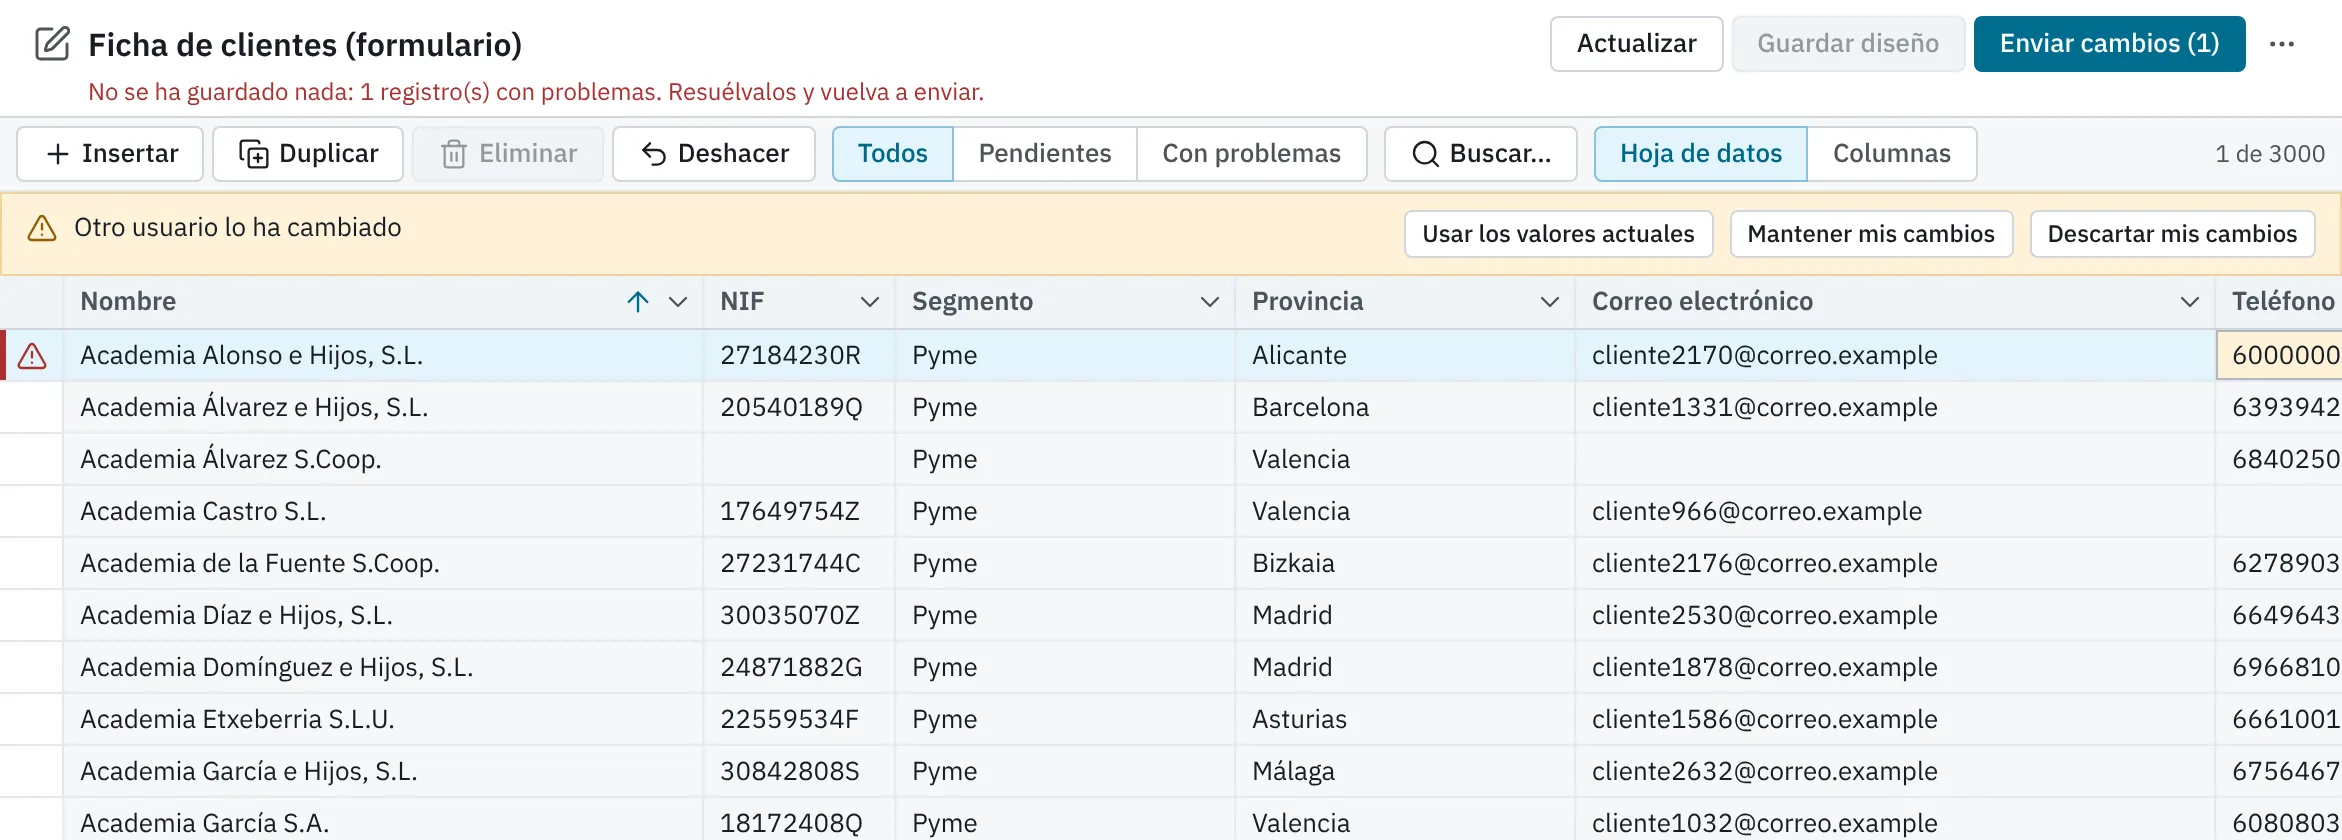The image size is (2342, 840).
Task: Choose Usar los valores actuales
Action: click(x=1558, y=234)
